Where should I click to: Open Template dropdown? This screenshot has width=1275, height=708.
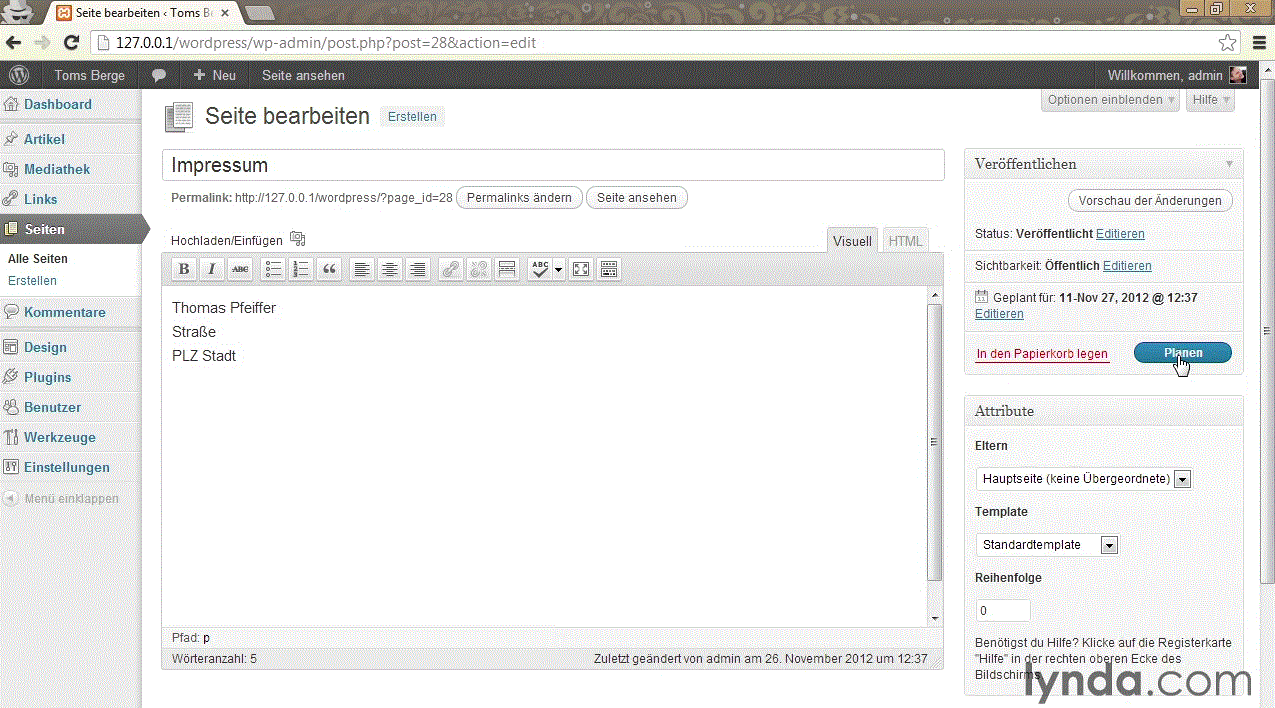point(1046,545)
